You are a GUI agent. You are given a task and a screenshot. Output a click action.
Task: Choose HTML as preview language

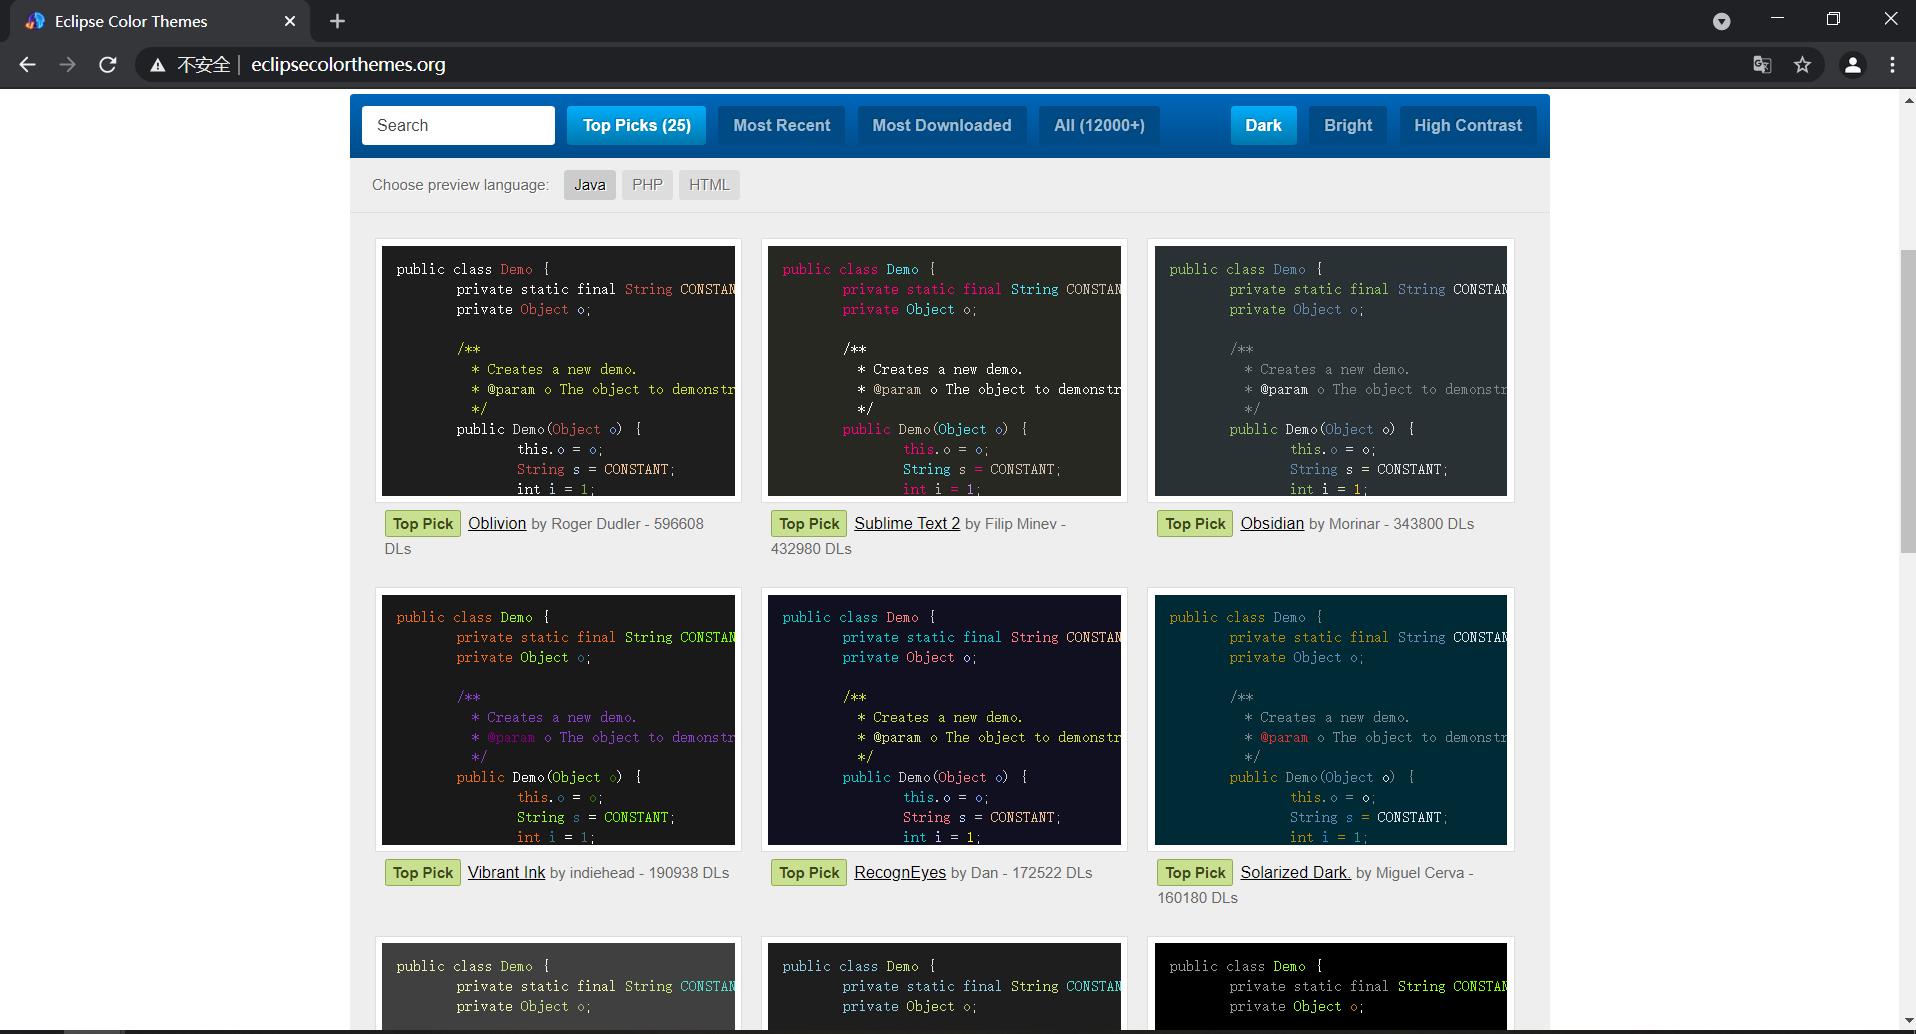pyautogui.click(x=709, y=185)
